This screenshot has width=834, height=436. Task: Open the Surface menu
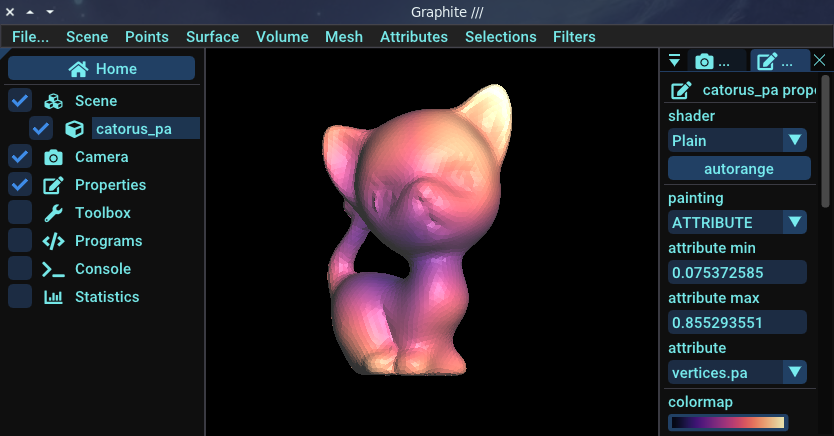212,37
